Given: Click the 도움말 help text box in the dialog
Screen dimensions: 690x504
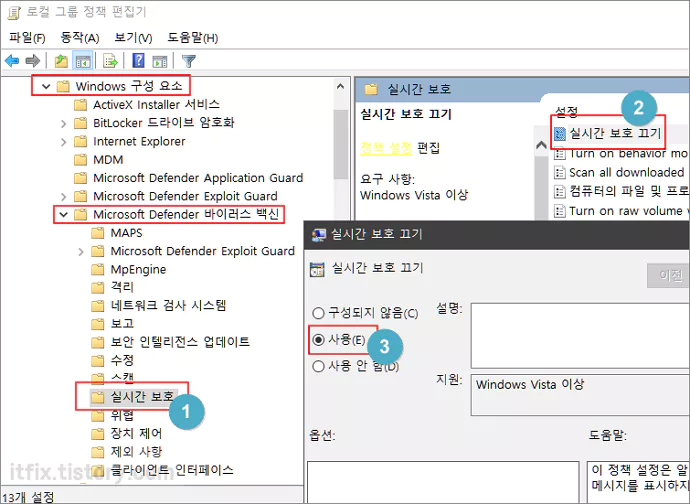Looking at the screenshot, I should pyautogui.click(x=638, y=482).
